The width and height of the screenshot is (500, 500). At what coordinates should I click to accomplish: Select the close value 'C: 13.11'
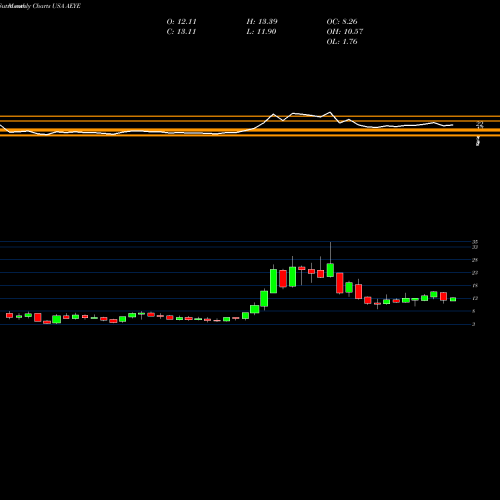(x=181, y=32)
